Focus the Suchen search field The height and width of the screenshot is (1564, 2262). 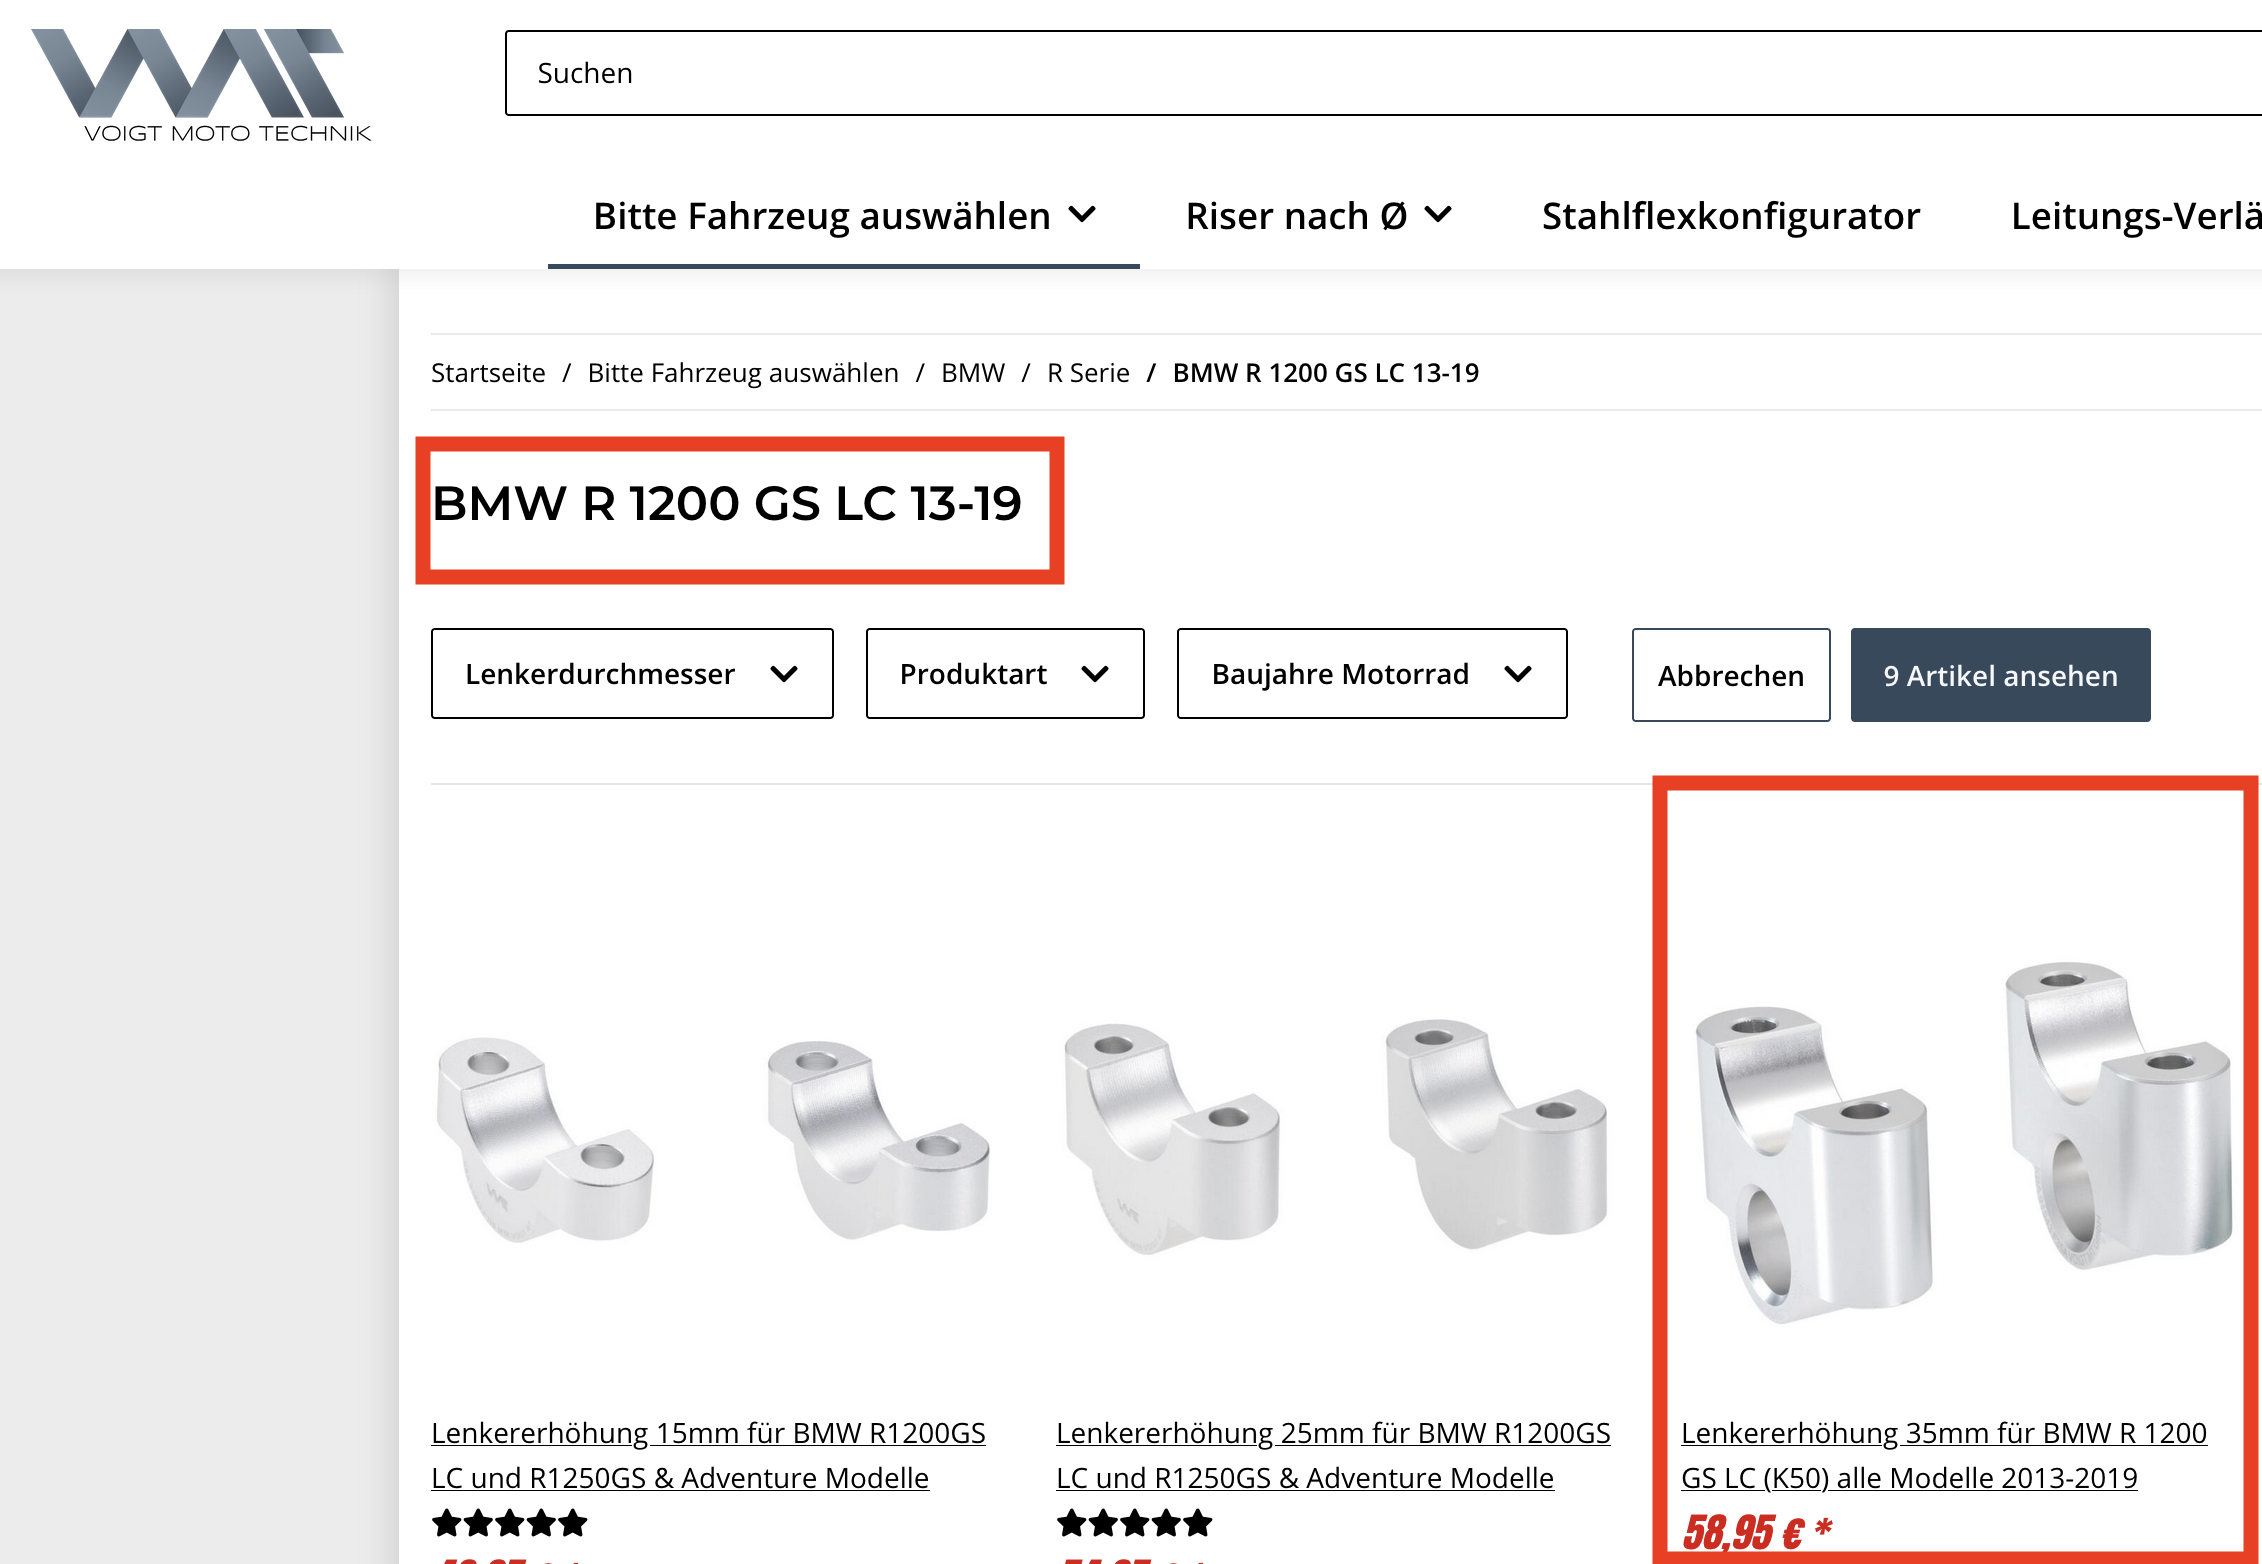click(x=1383, y=73)
